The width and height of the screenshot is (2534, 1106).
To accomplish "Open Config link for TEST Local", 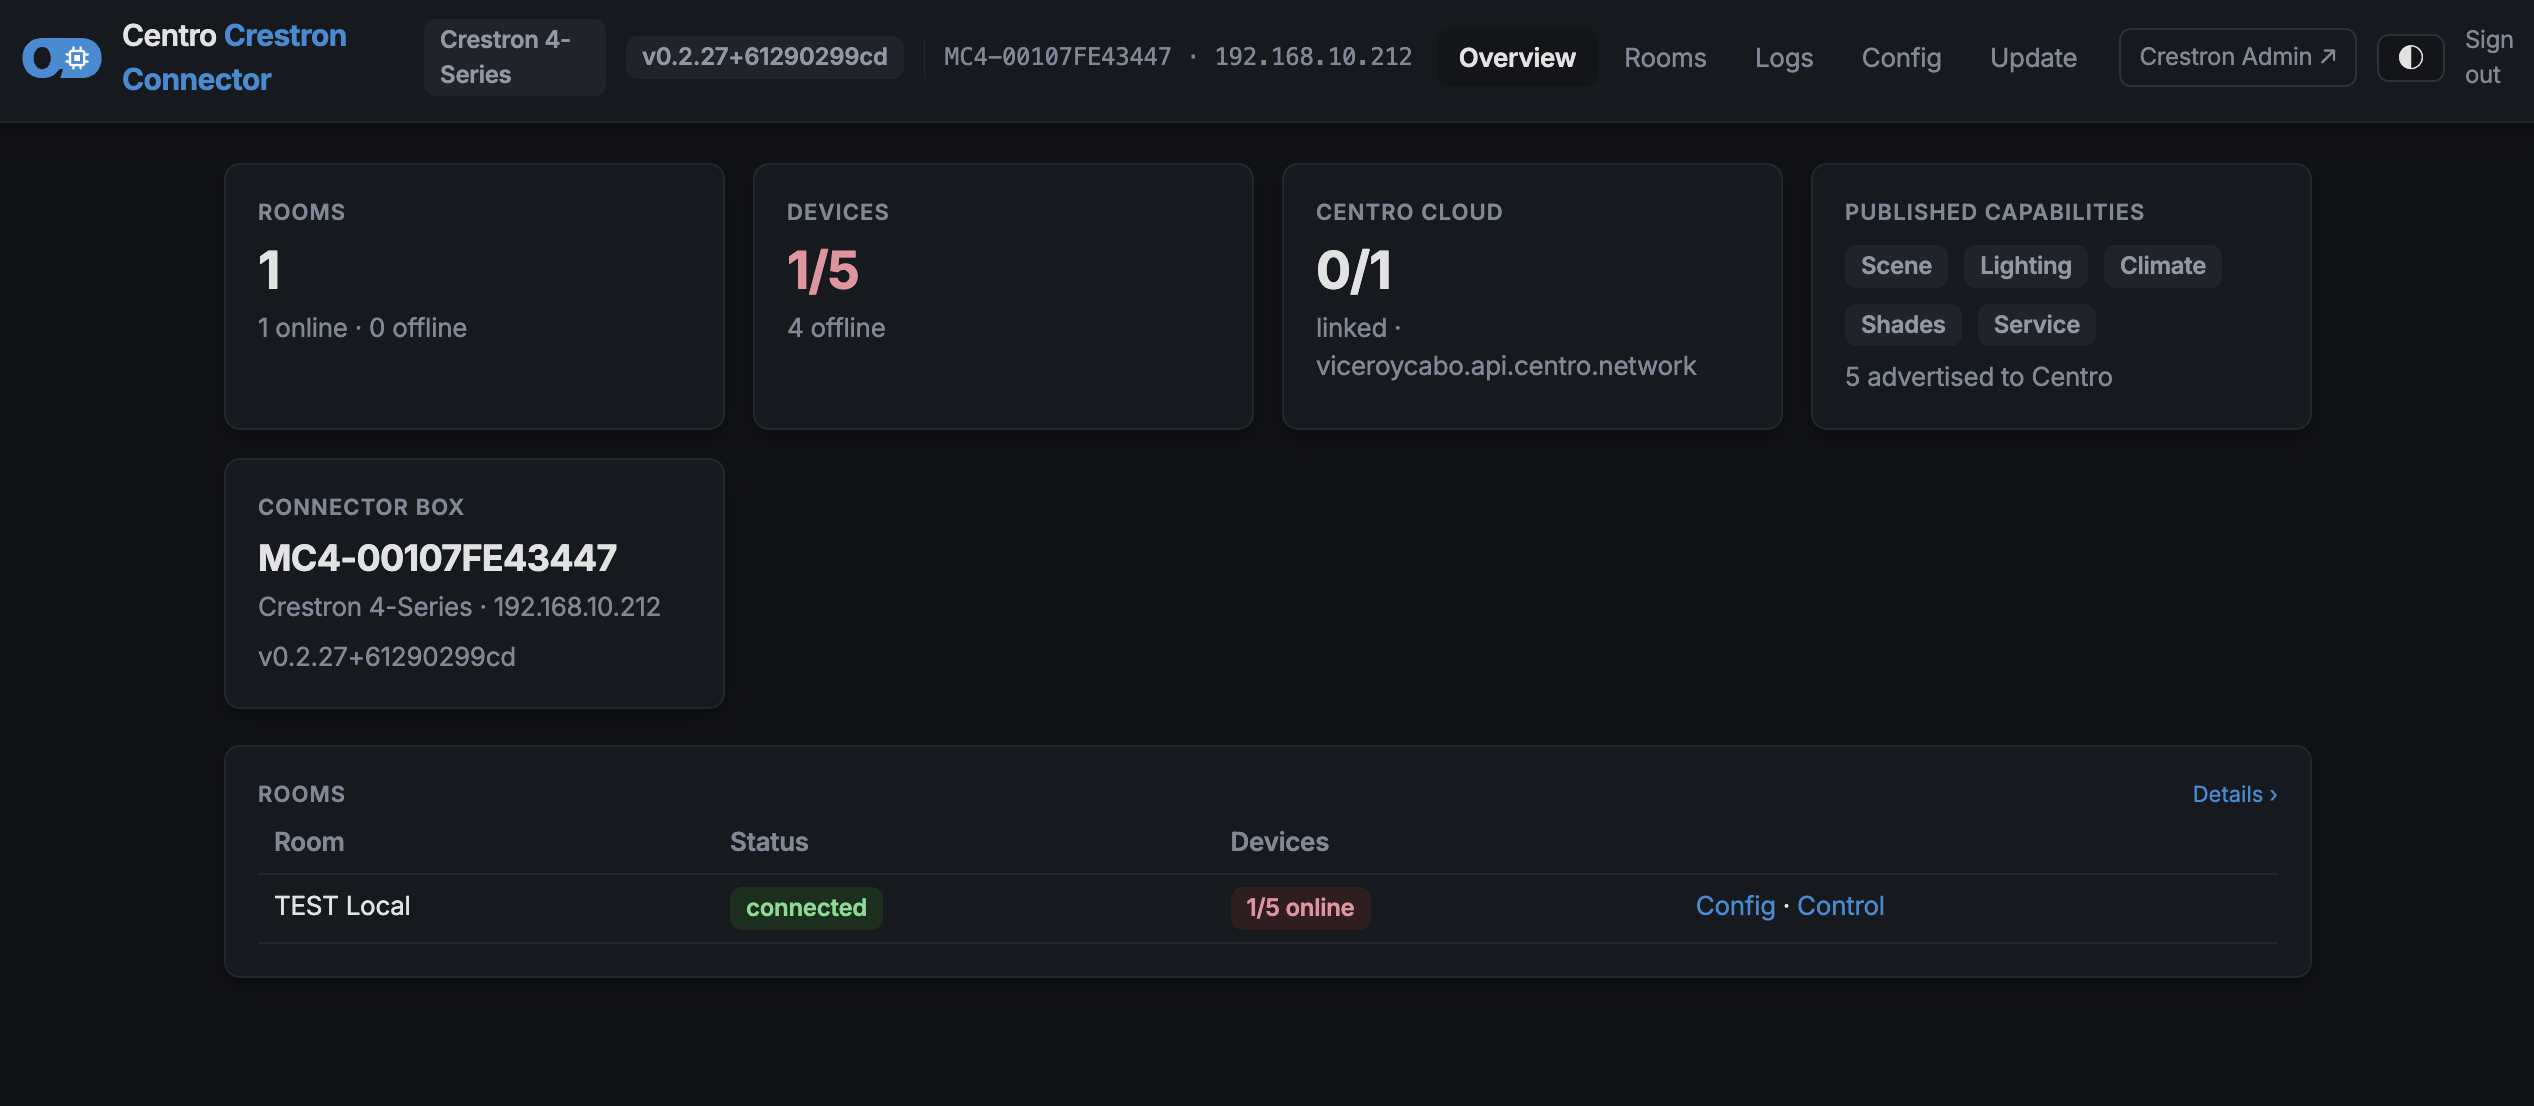I will click(1735, 906).
